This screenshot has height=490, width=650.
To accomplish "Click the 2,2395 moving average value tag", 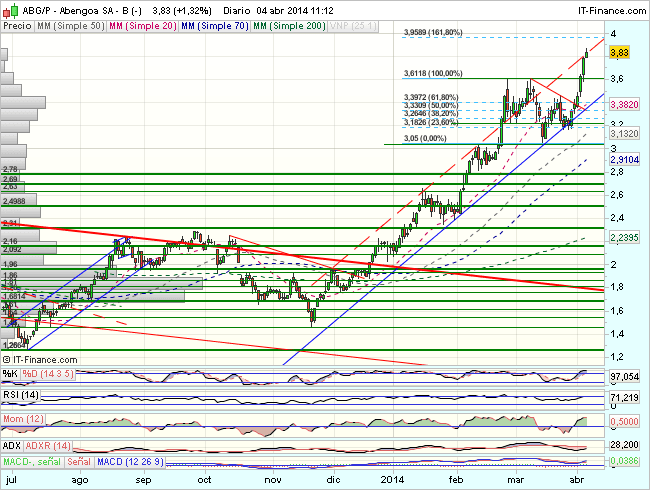I will pyautogui.click(x=624, y=238).
